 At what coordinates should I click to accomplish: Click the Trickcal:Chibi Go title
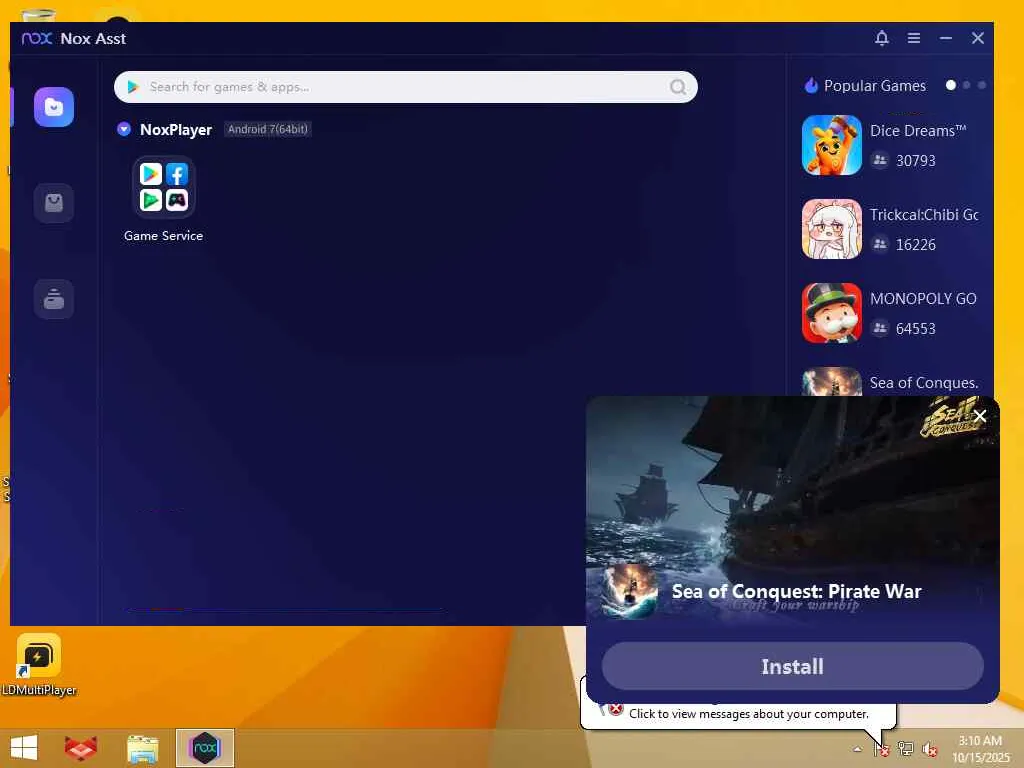923,215
